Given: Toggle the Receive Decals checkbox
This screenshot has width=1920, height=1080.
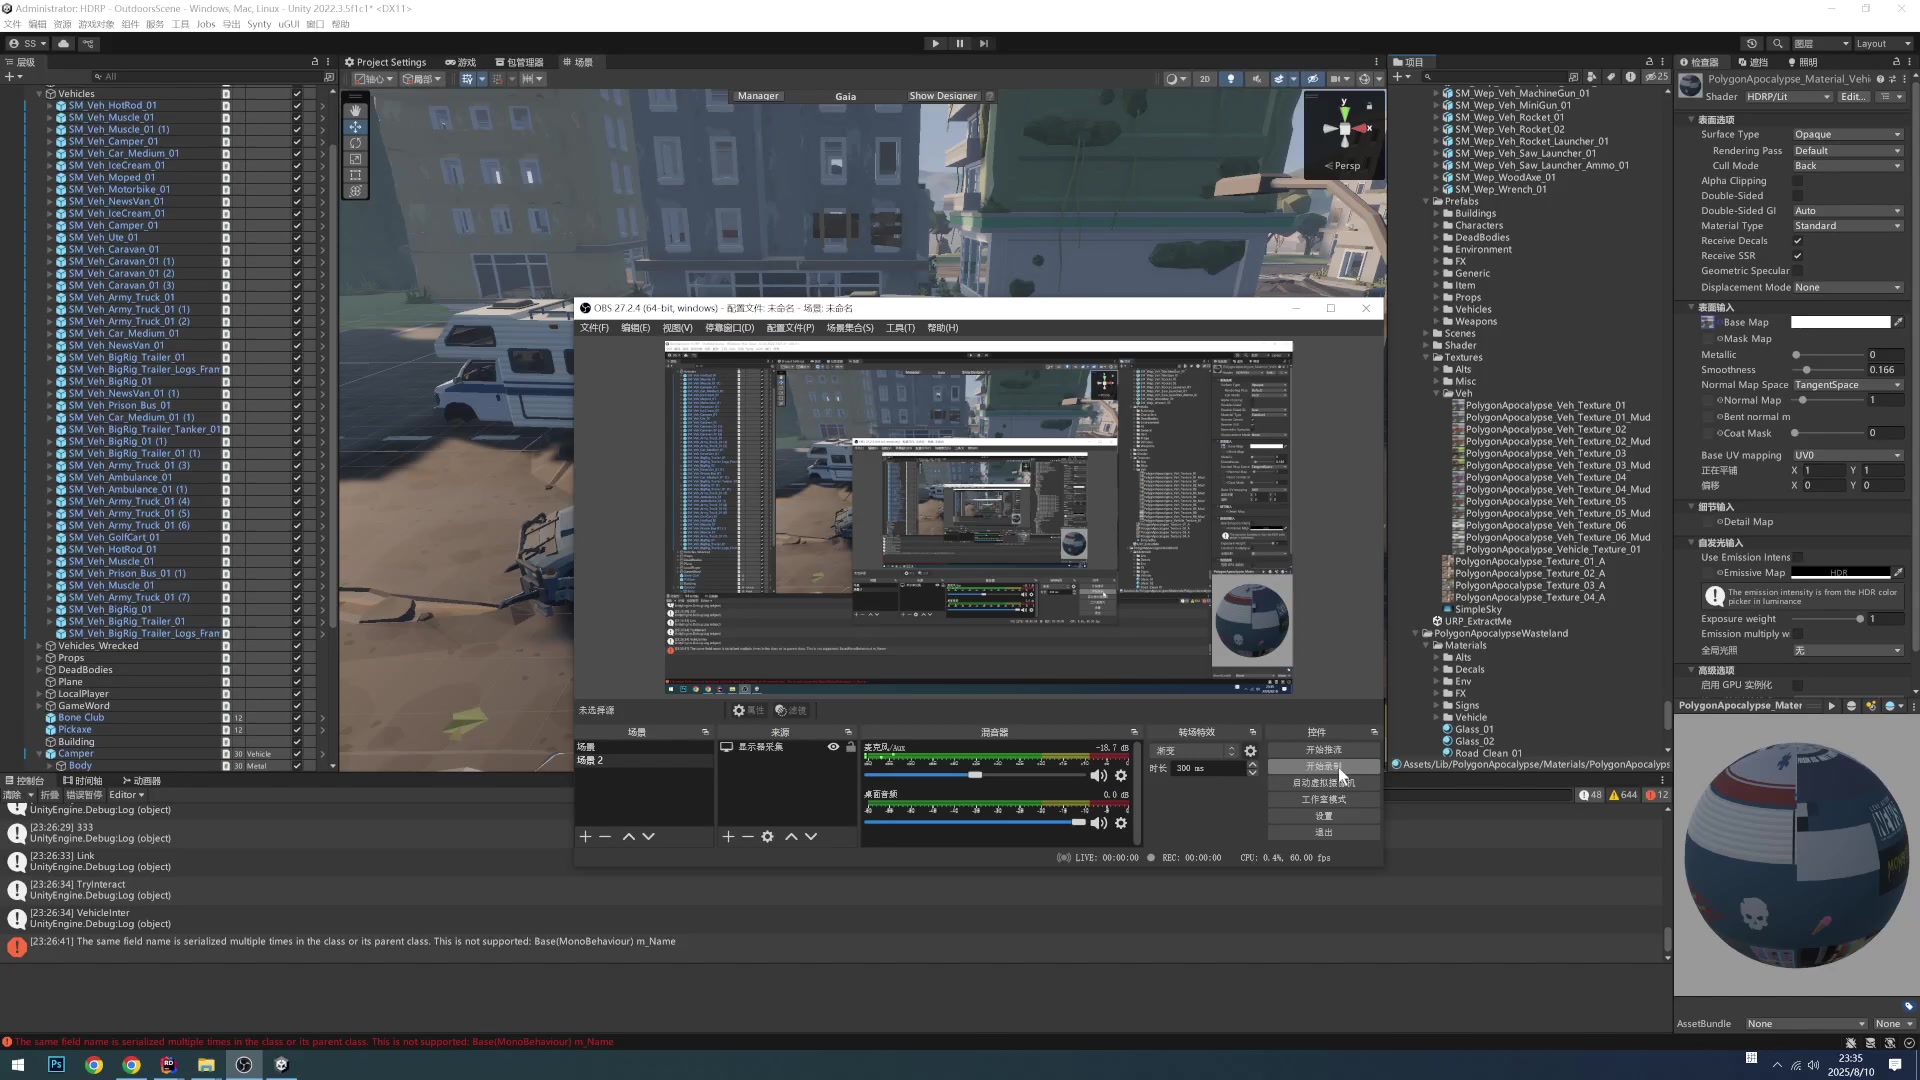Looking at the screenshot, I should (1797, 241).
